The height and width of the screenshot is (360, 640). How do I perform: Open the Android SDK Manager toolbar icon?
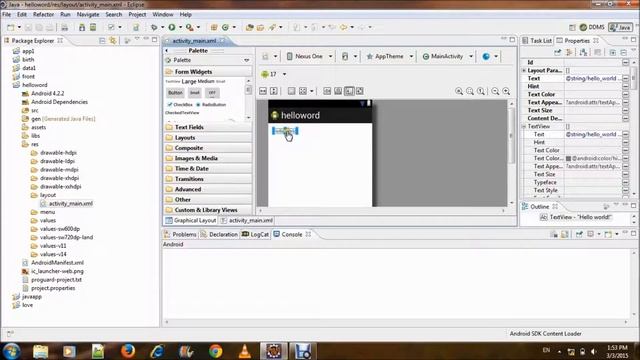(x=82, y=27)
